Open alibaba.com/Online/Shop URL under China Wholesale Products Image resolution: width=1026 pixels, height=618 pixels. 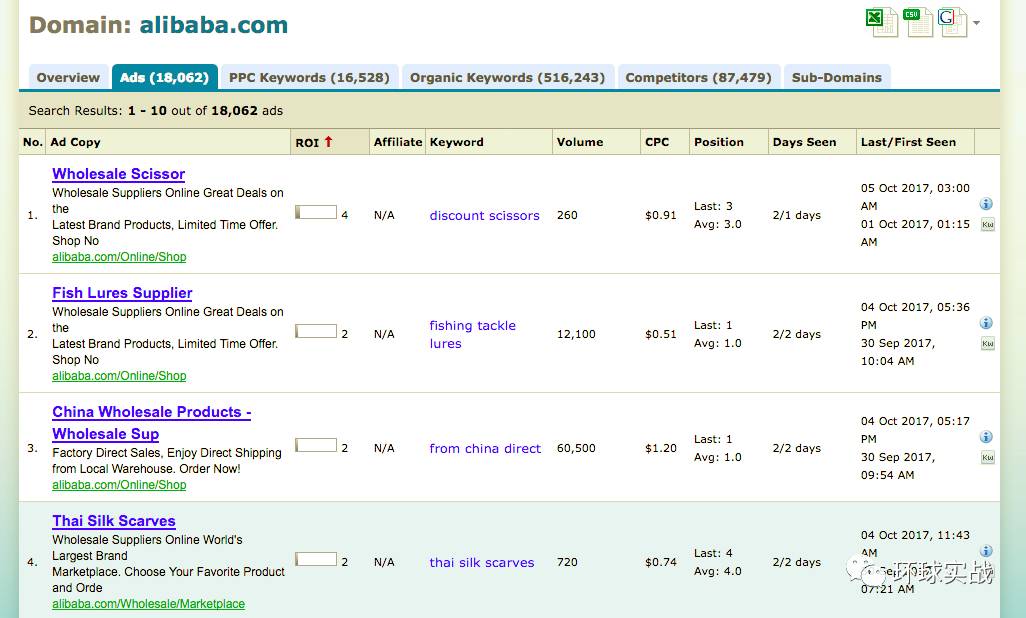coord(119,484)
